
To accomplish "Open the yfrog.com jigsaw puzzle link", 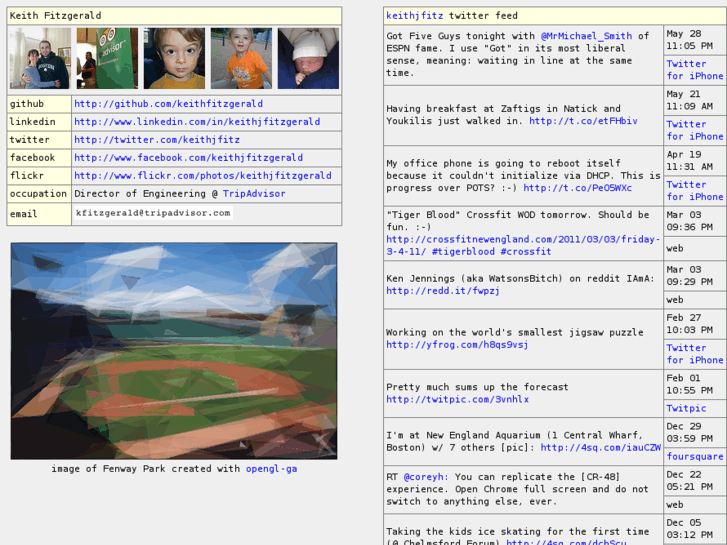I will (x=457, y=345).
